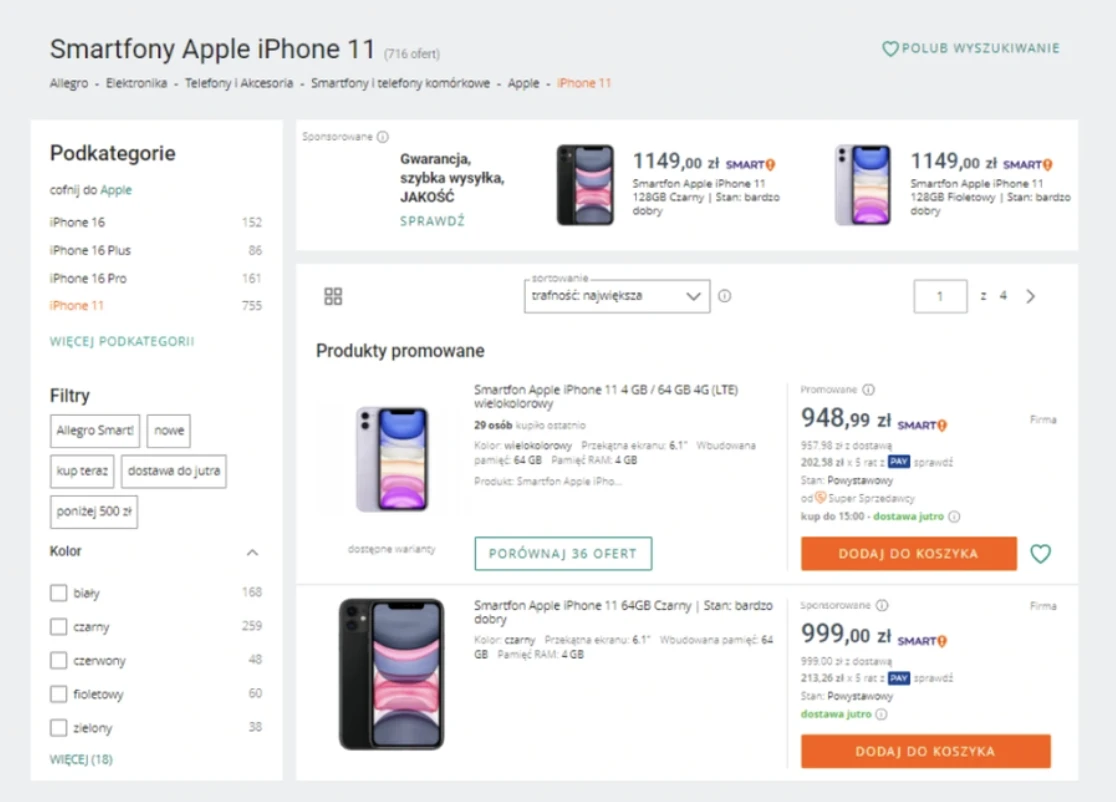This screenshot has height=802, width=1116.
Task: Add purple iPhone 11 to favorites heart
Action: (x=1041, y=554)
